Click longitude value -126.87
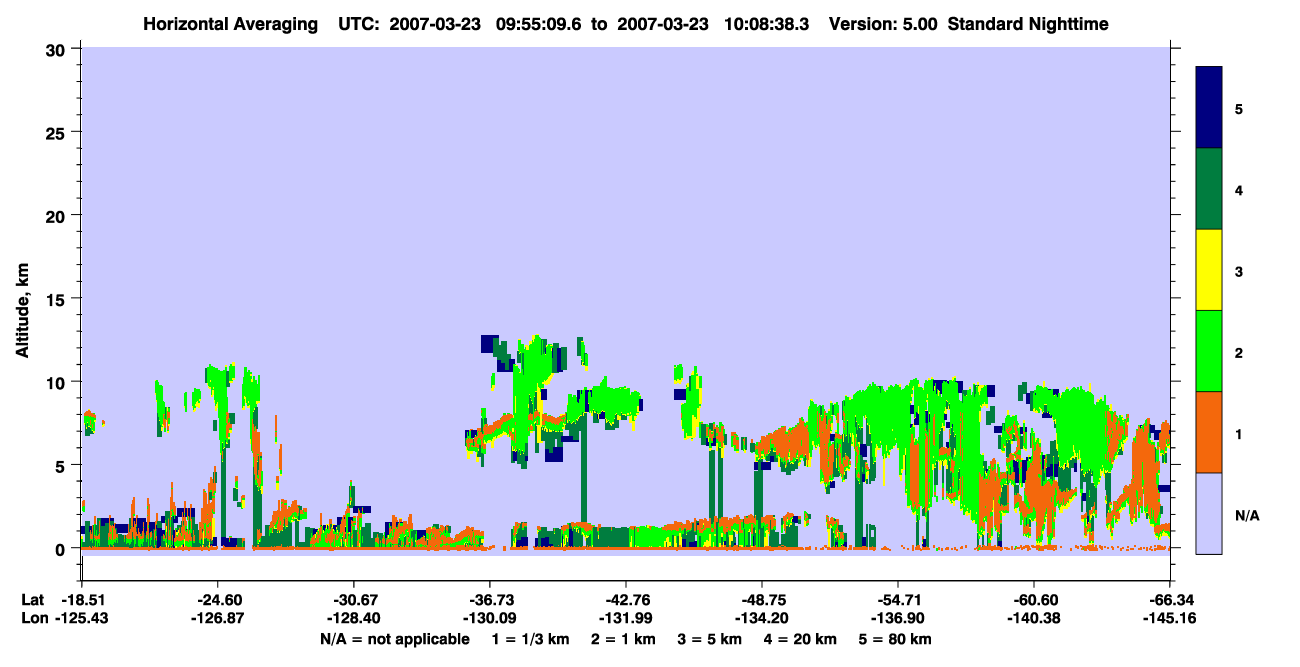 click(x=218, y=618)
